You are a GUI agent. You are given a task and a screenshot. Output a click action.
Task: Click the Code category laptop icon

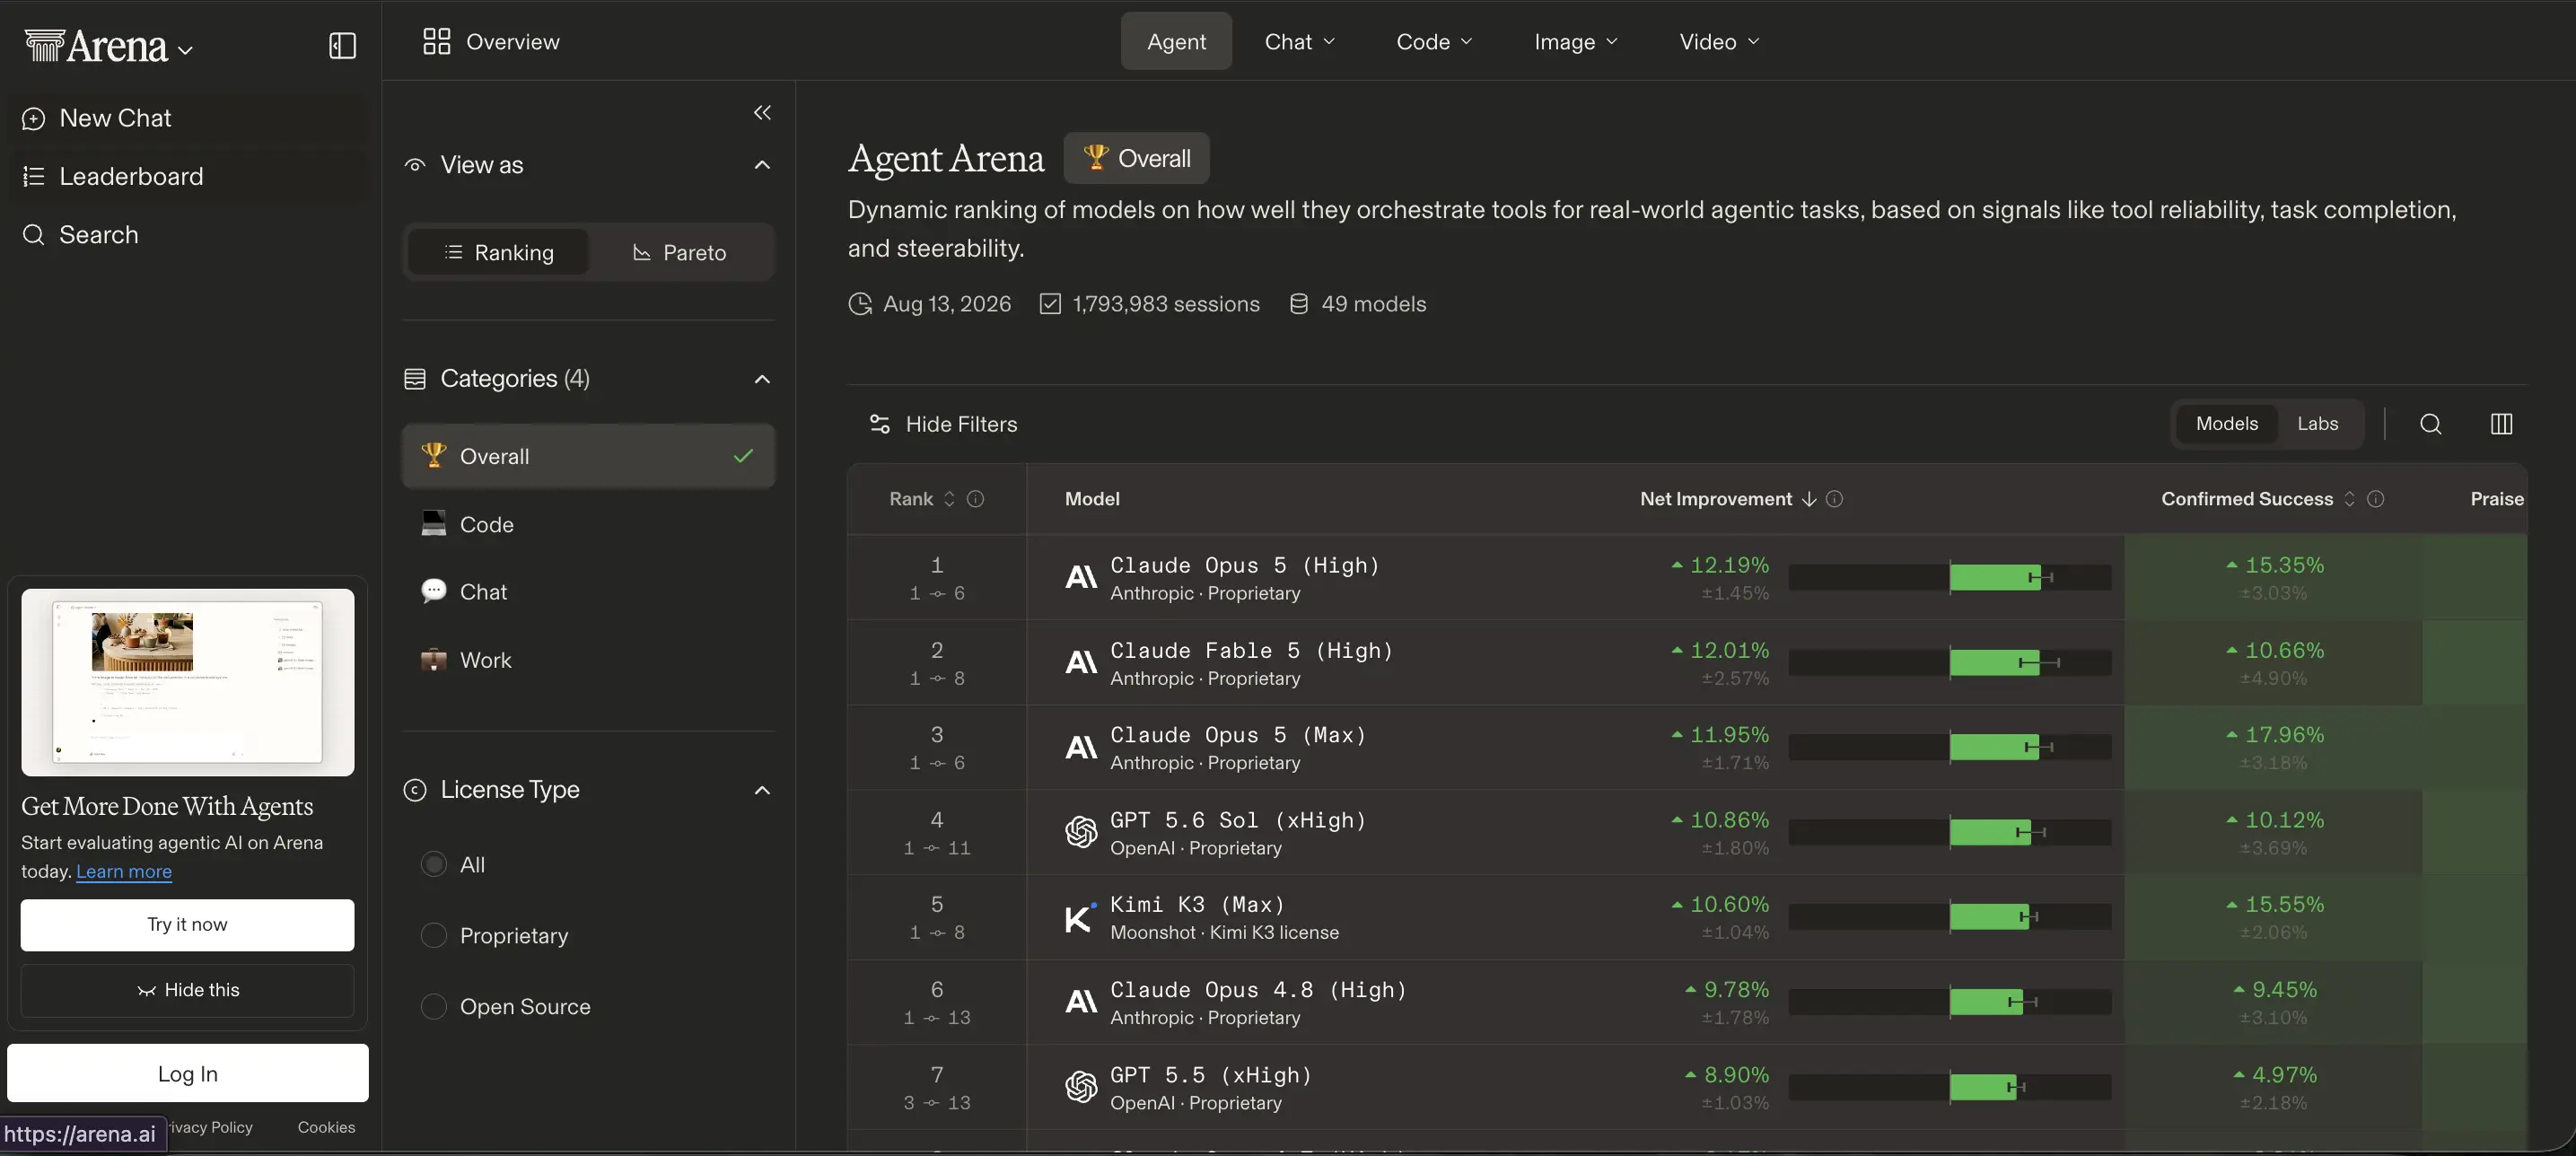coord(433,524)
